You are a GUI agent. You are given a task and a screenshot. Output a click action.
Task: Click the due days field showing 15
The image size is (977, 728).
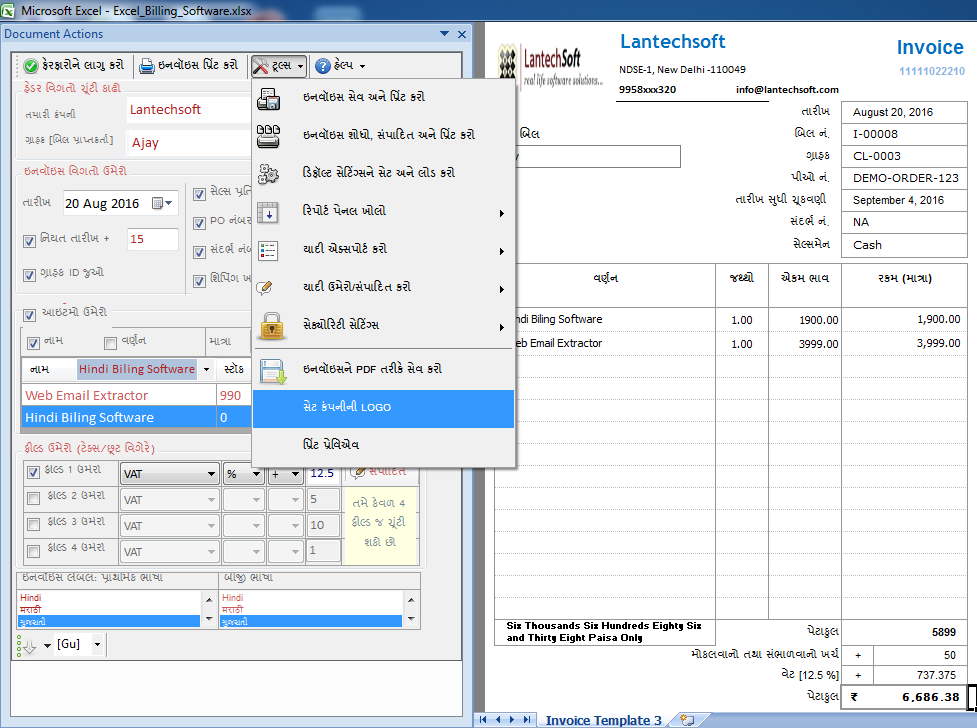153,239
